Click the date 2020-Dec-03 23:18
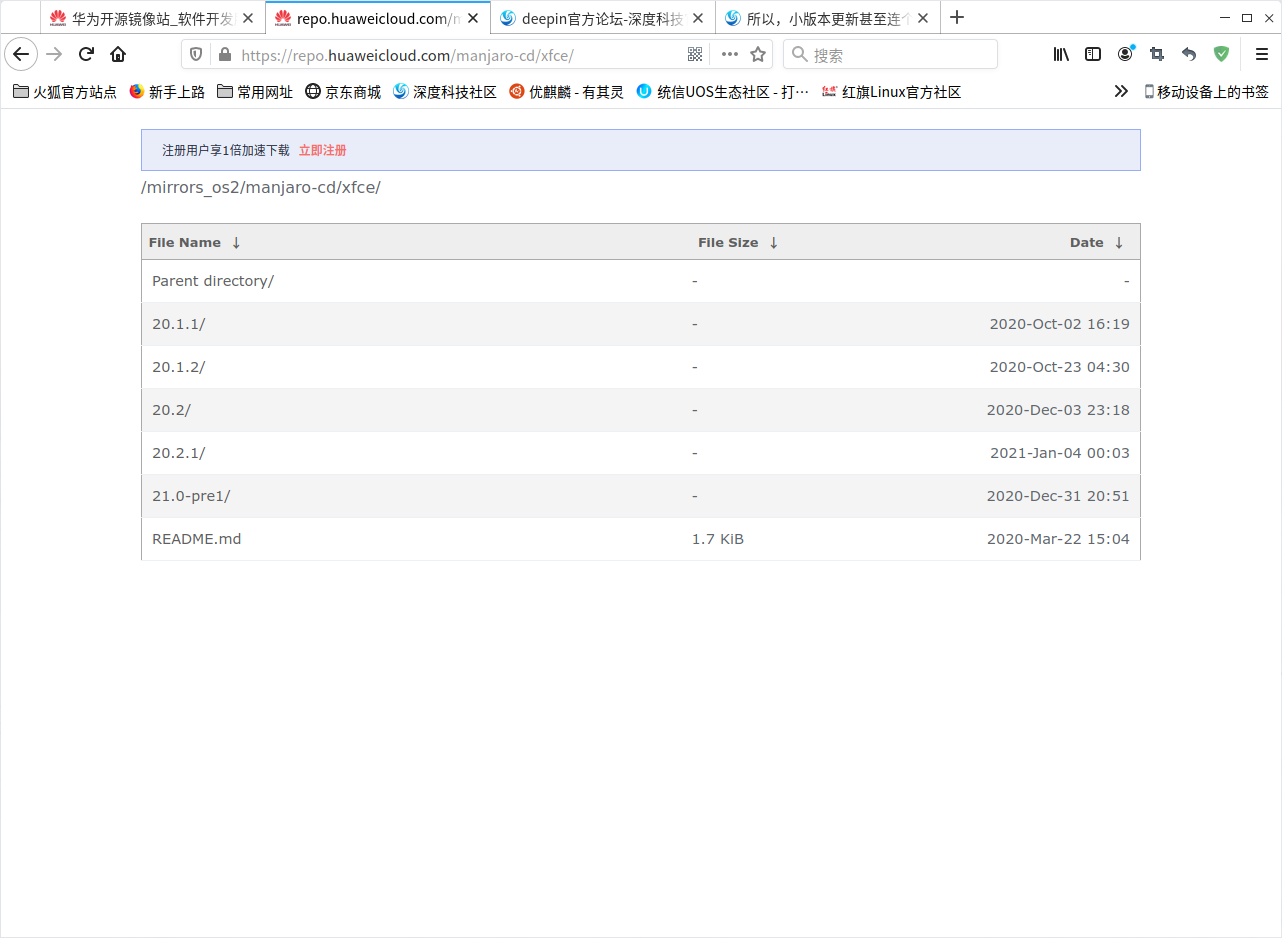This screenshot has height=938, width=1282. (1058, 410)
